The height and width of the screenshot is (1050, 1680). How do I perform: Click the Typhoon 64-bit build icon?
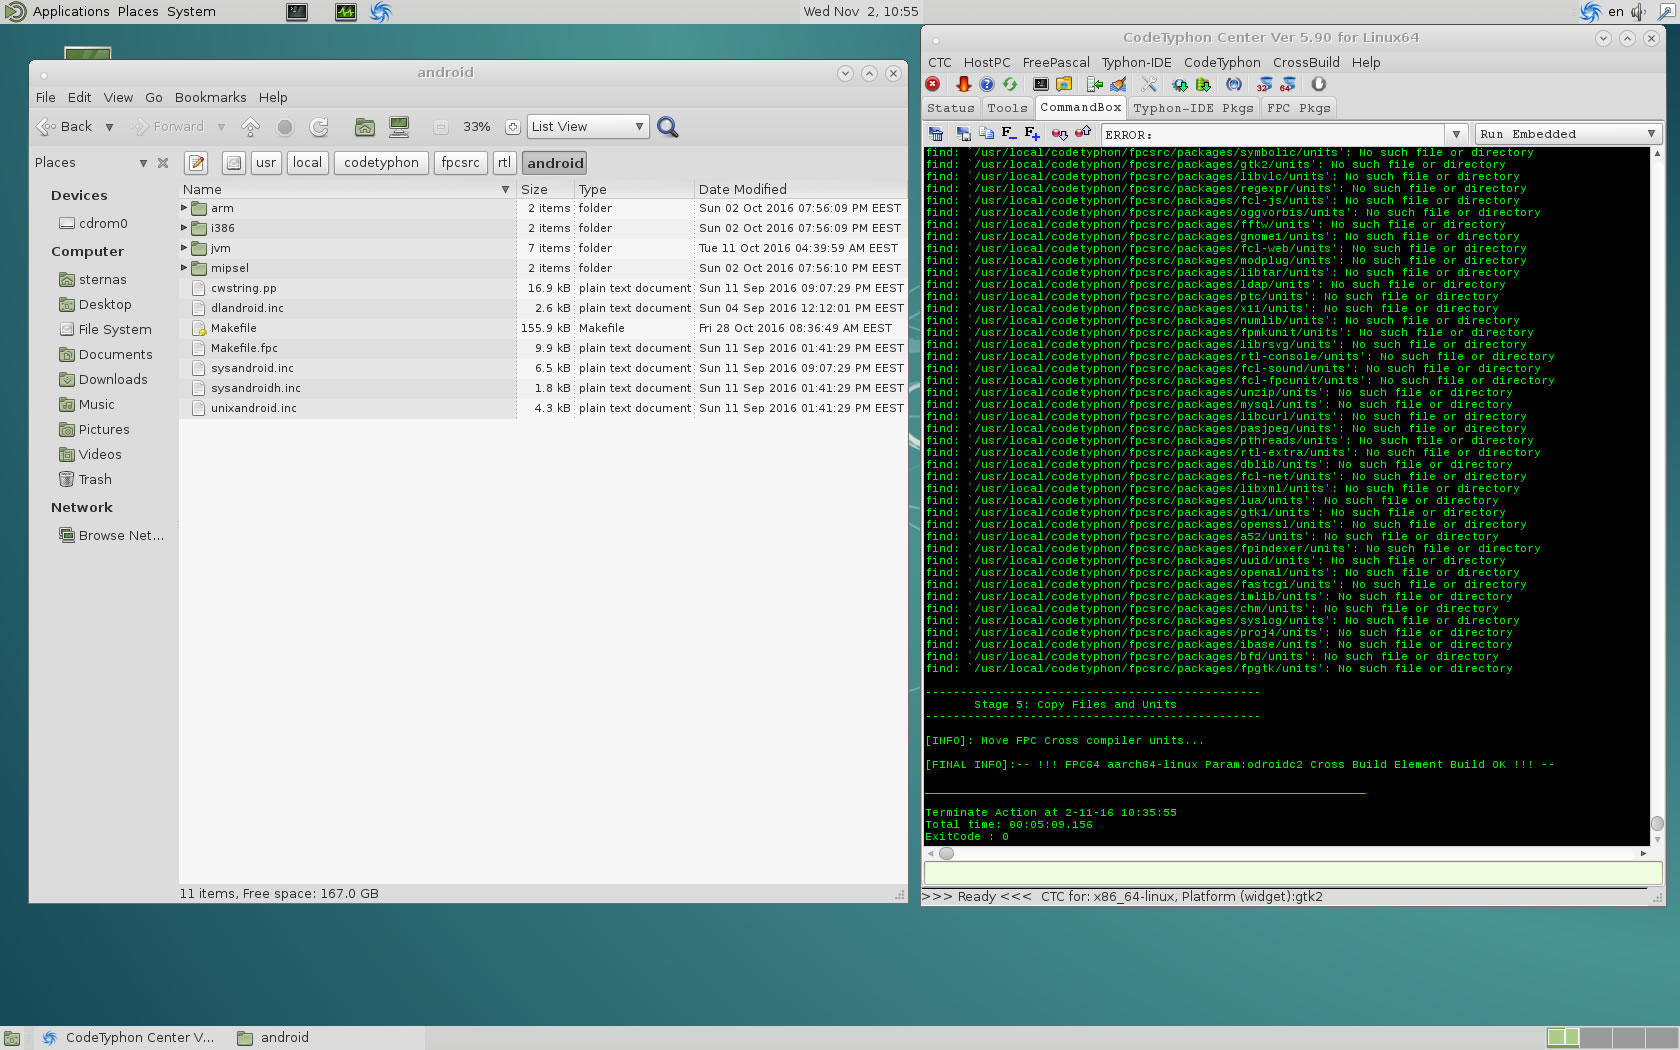tap(1288, 84)
